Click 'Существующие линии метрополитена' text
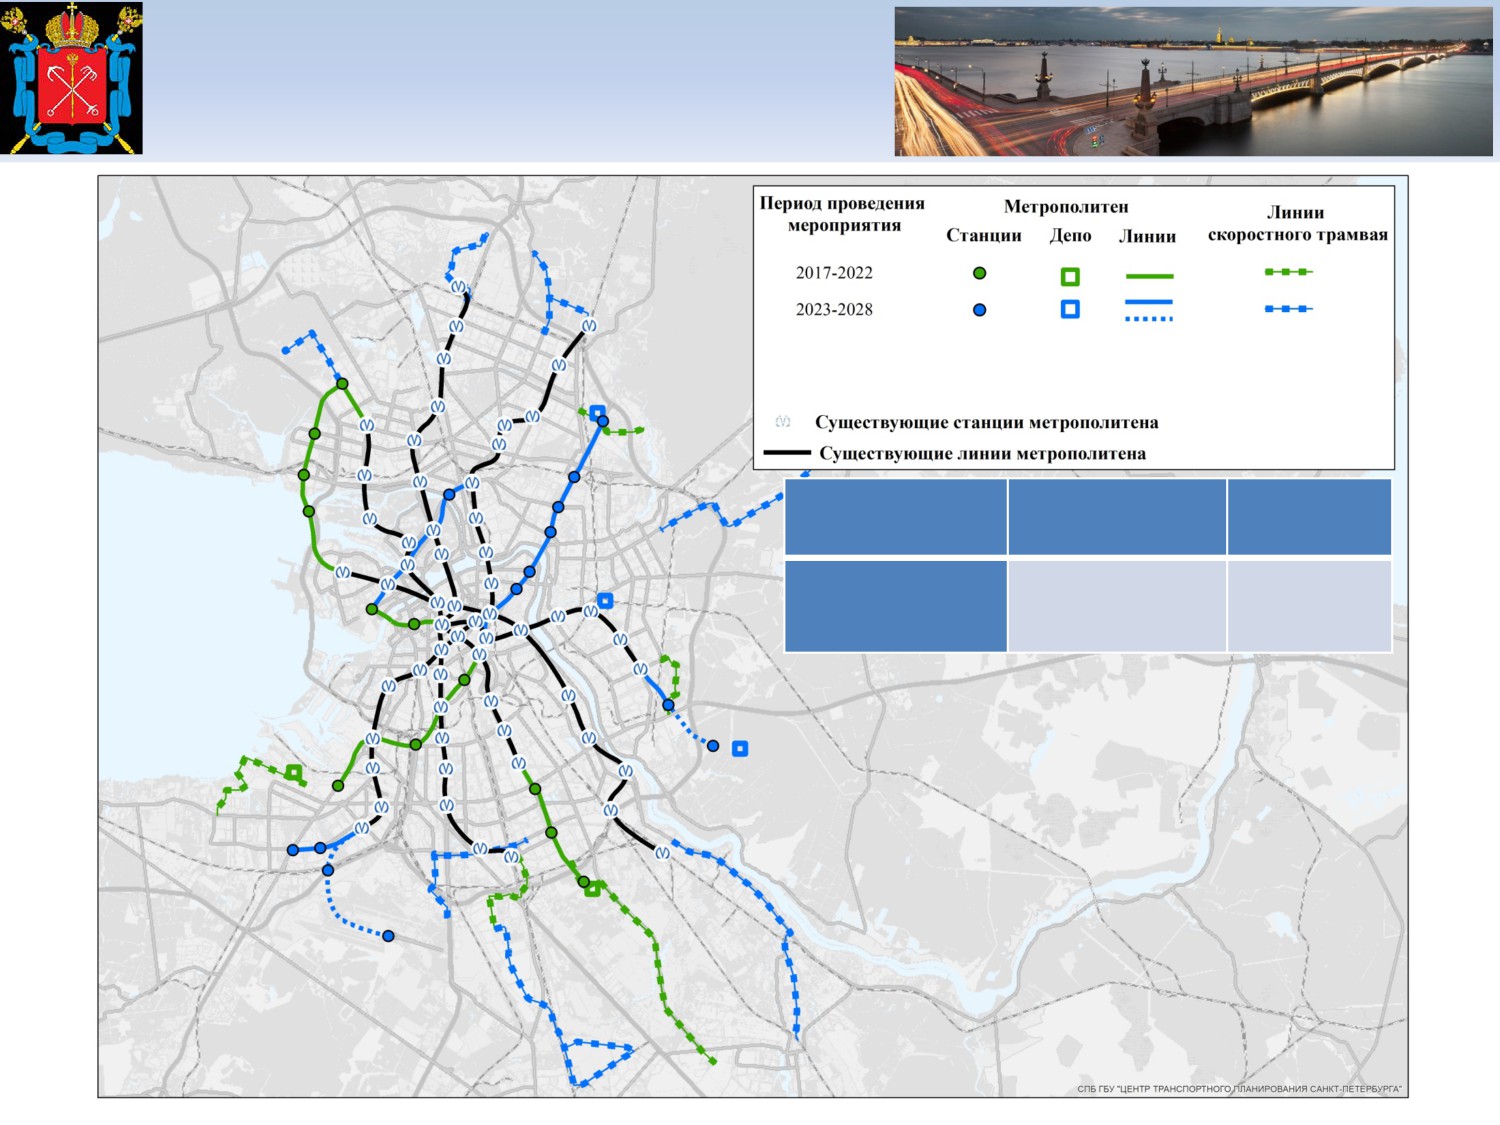 (982, 453)
